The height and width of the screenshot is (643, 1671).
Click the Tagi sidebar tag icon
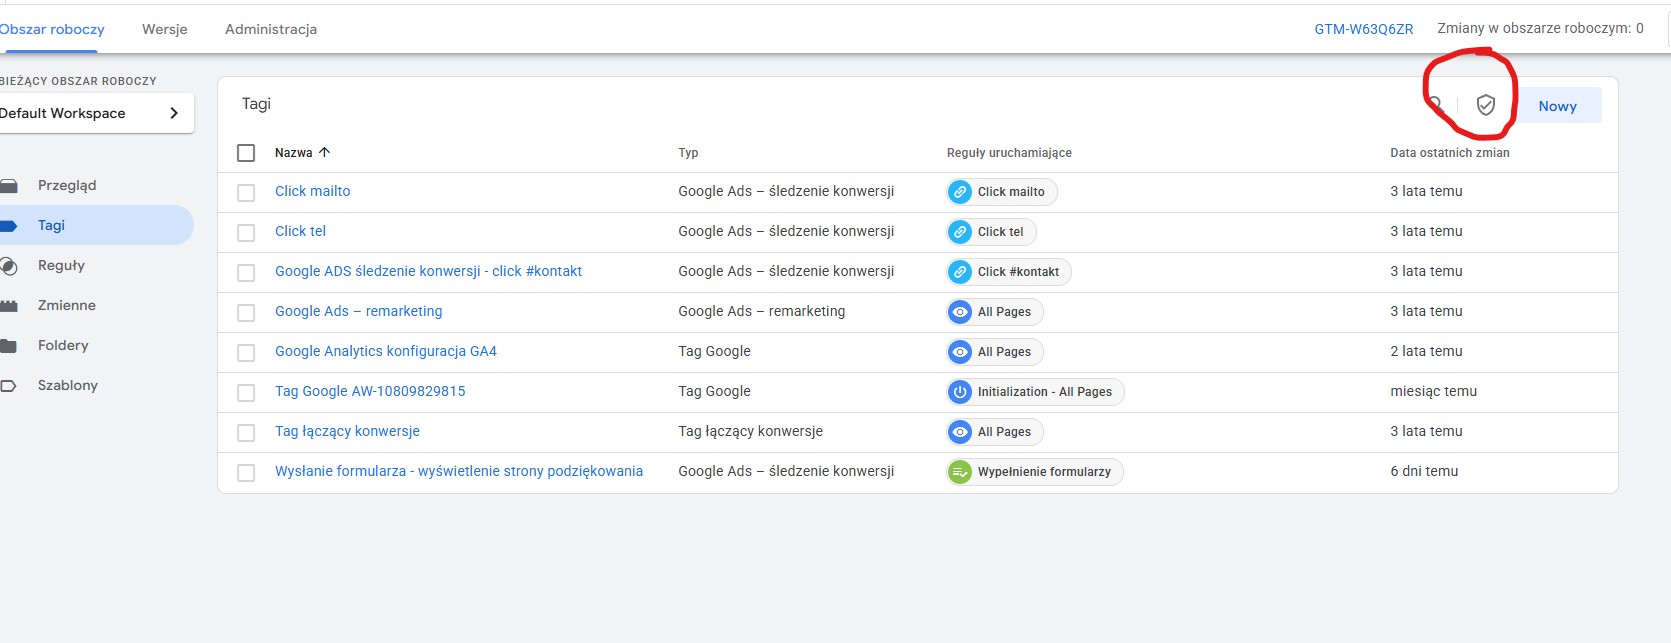click(x=9, y=226)
